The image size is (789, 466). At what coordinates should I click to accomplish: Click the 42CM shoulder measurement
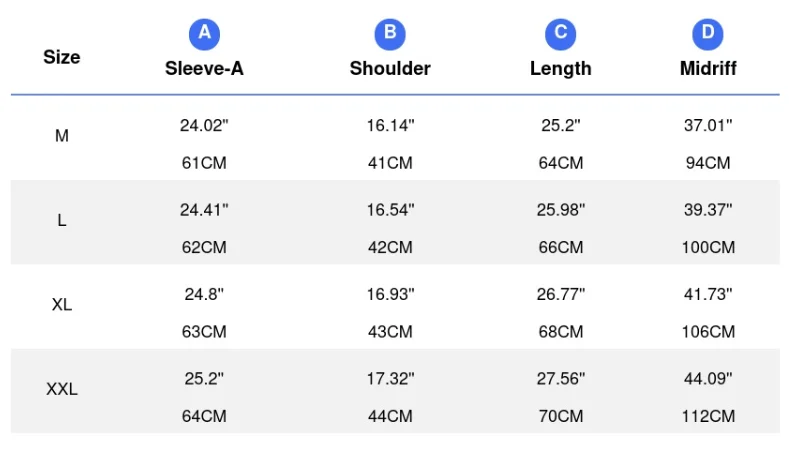tap(390, 247)
